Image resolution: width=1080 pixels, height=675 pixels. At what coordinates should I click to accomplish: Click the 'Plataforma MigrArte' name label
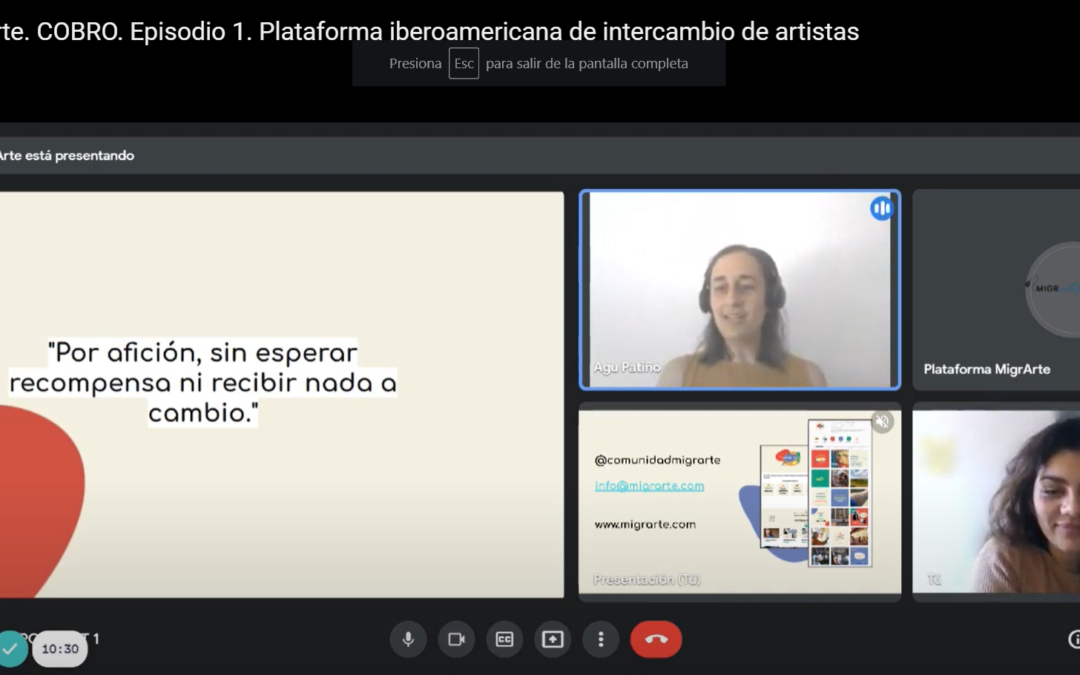(x=986, y=369)
